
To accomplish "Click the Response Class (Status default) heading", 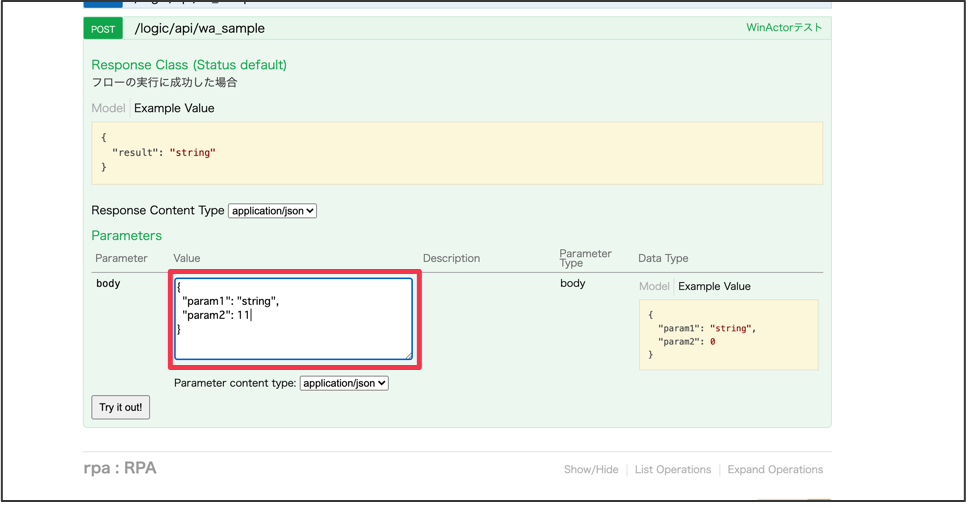I will [189, 65].
